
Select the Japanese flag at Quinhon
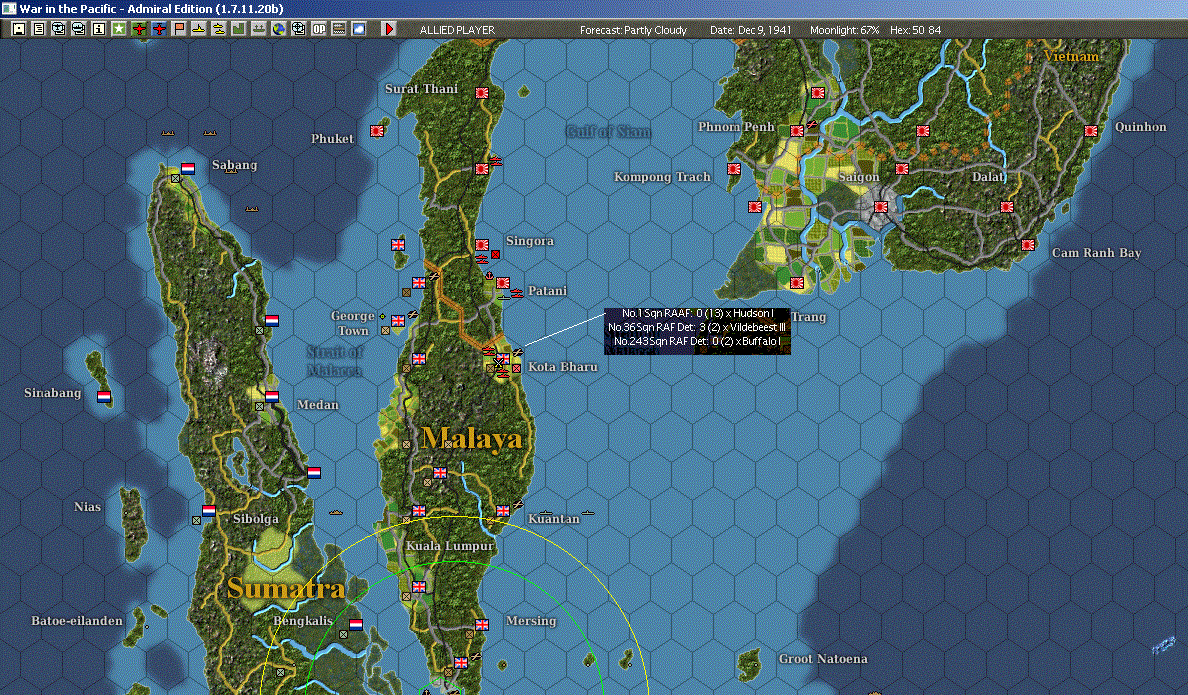pos(1091,131)
